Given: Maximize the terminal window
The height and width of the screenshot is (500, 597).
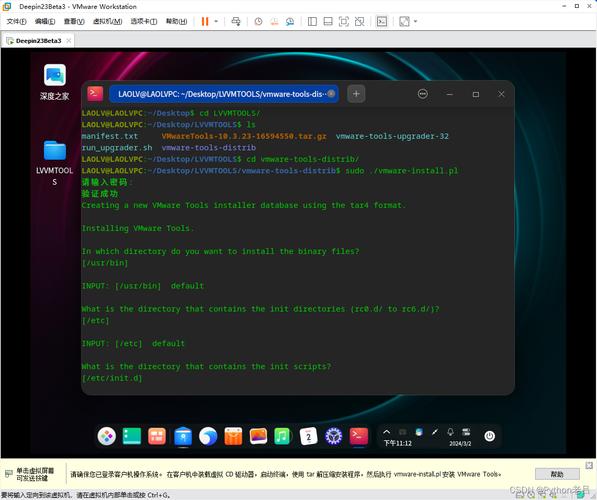Looking at the screenshot, I should pos(476,94).
